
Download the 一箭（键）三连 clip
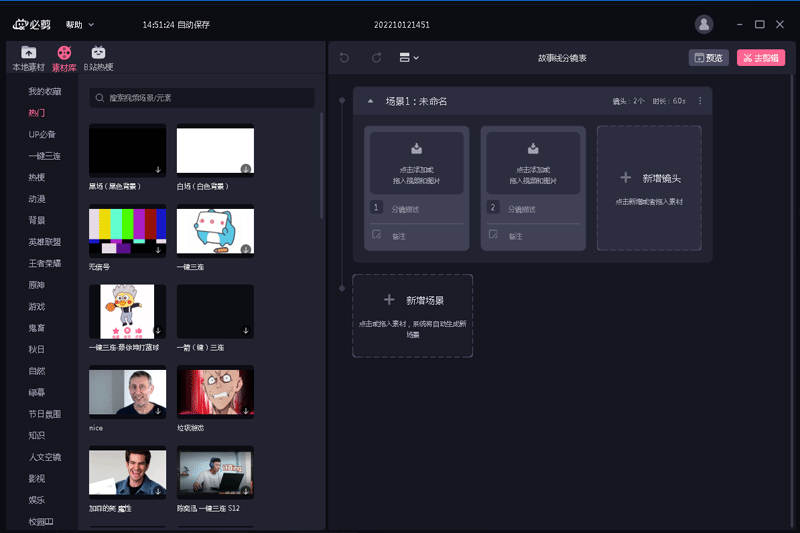coord(246,331)
